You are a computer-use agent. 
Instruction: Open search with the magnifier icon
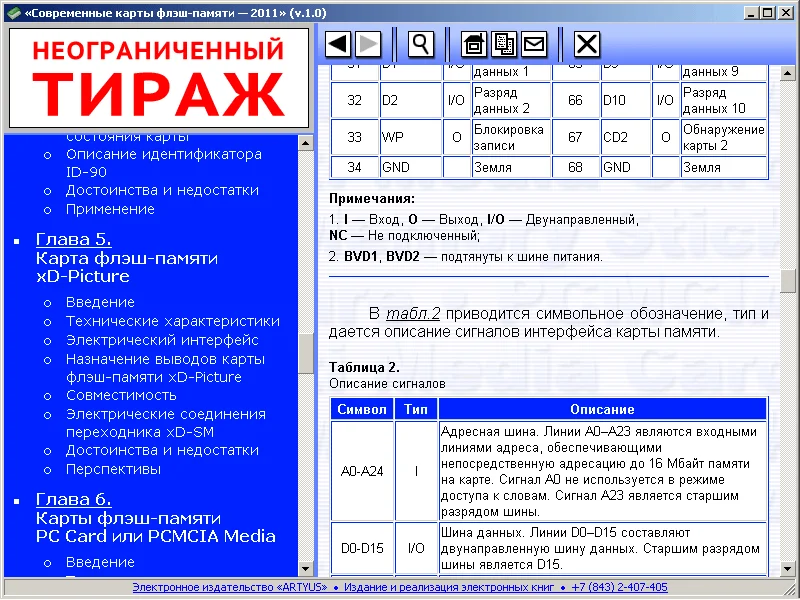pos(421,44)
